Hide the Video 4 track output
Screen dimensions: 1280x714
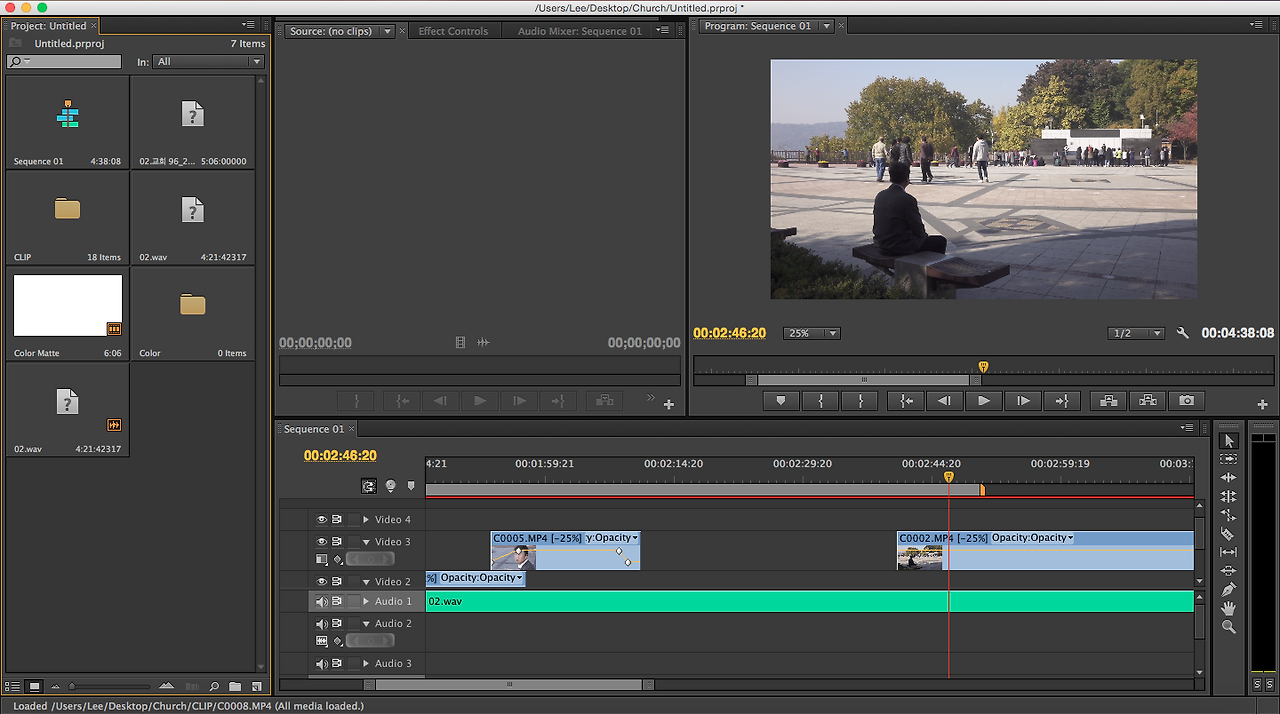tap(322, 520)
